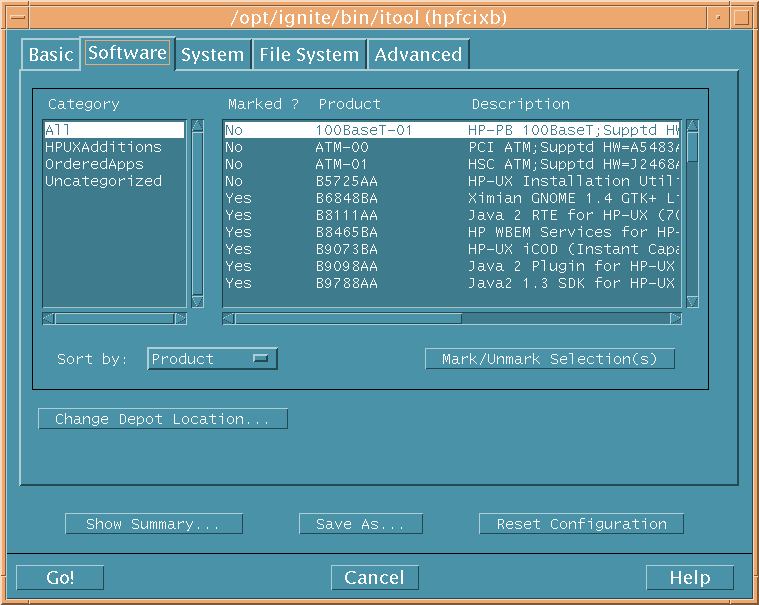Select the Uncategorized category
This screenshot has width=759, height=605.
click(x=103, y=181)
